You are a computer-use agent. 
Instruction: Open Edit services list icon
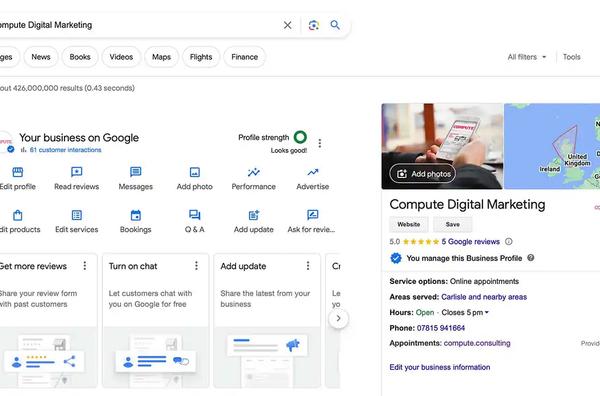77,215
